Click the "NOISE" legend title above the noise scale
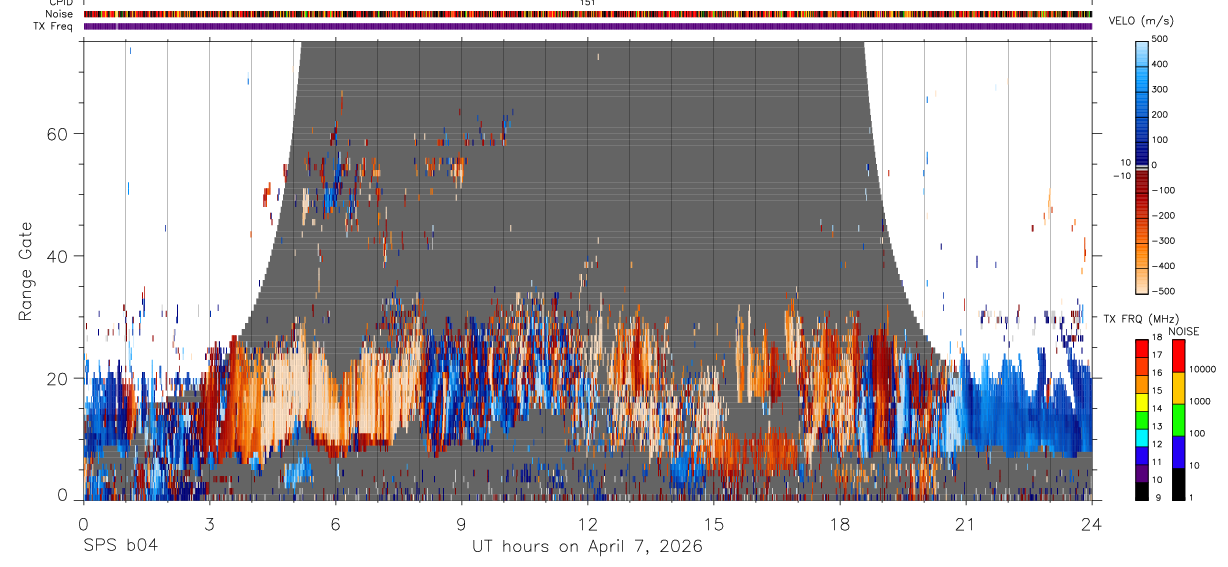 (x=1183, y=331)
